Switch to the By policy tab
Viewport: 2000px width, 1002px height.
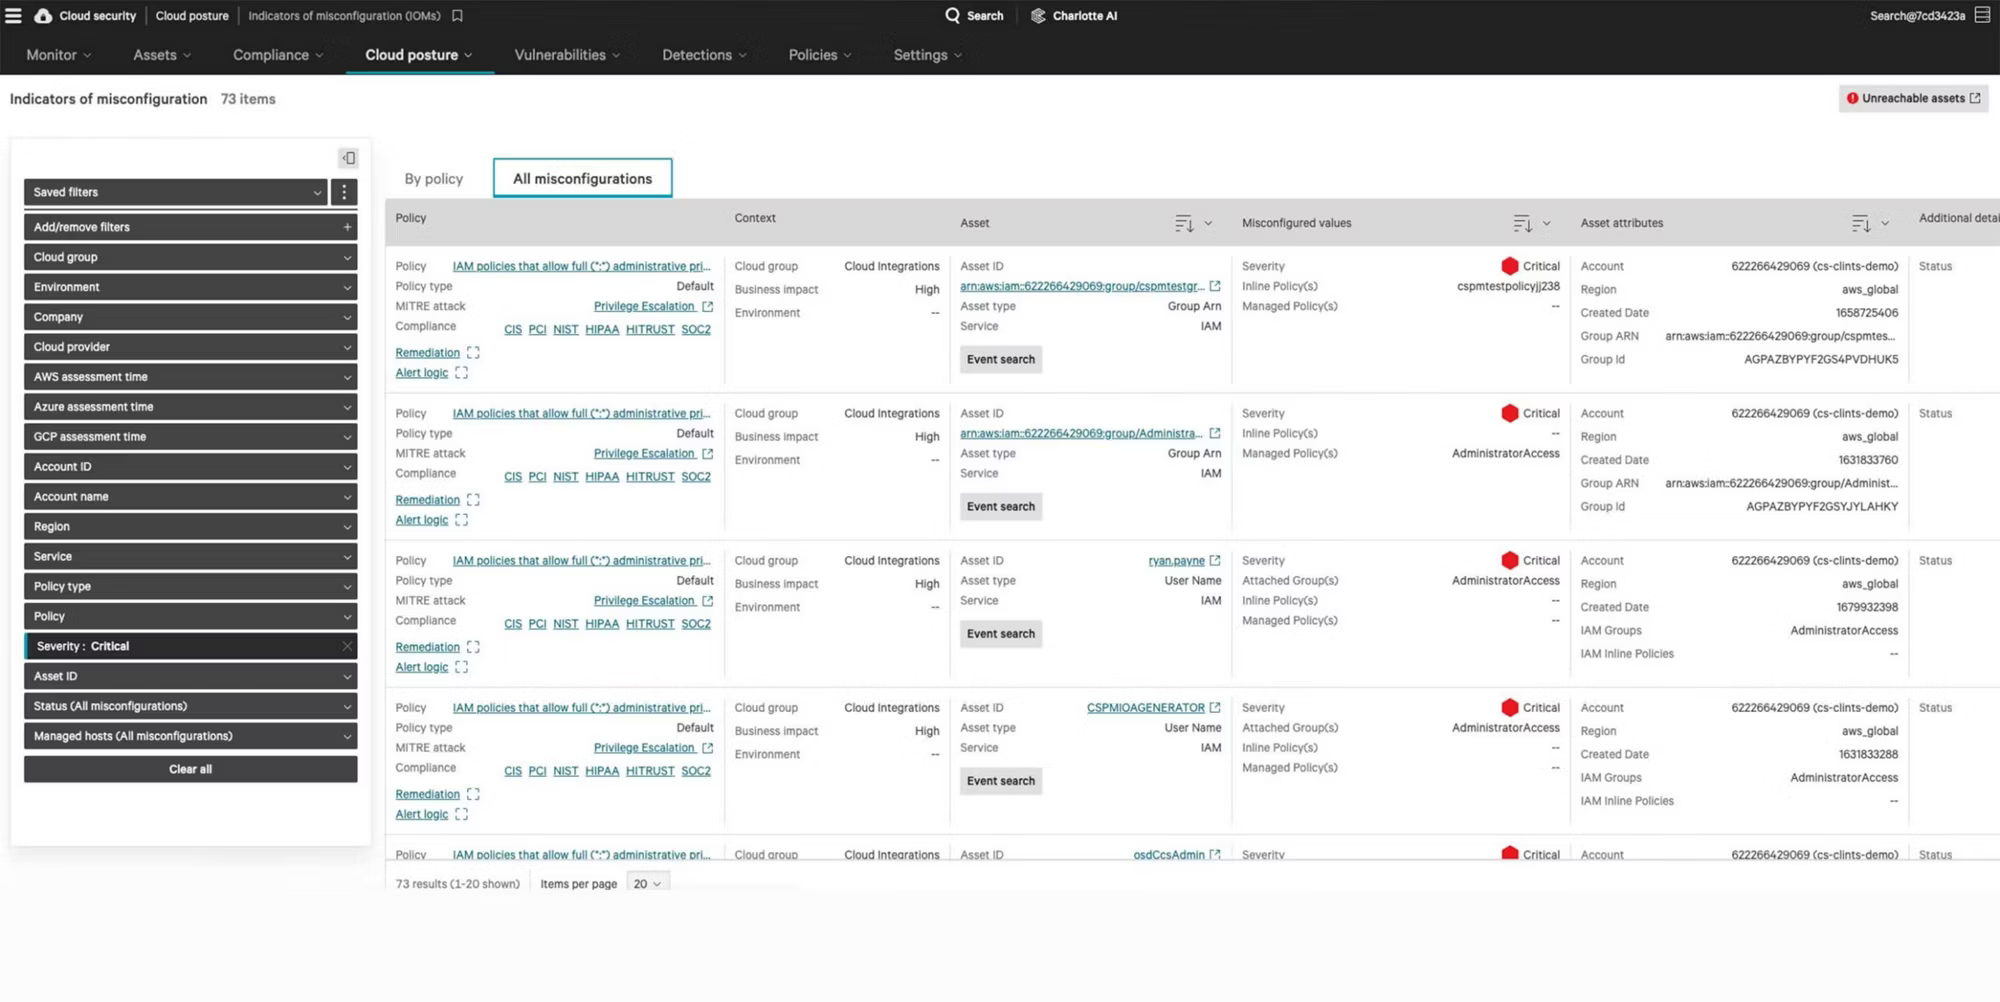pos(434,179)
